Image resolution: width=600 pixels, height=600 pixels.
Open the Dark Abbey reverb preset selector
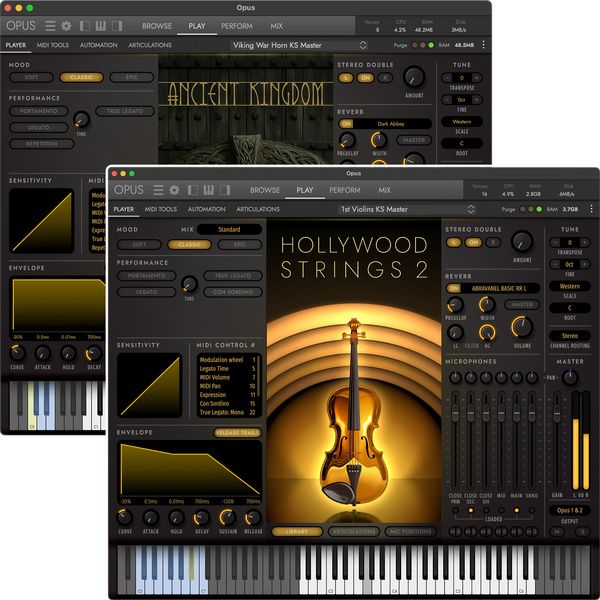tap(391, 124)
